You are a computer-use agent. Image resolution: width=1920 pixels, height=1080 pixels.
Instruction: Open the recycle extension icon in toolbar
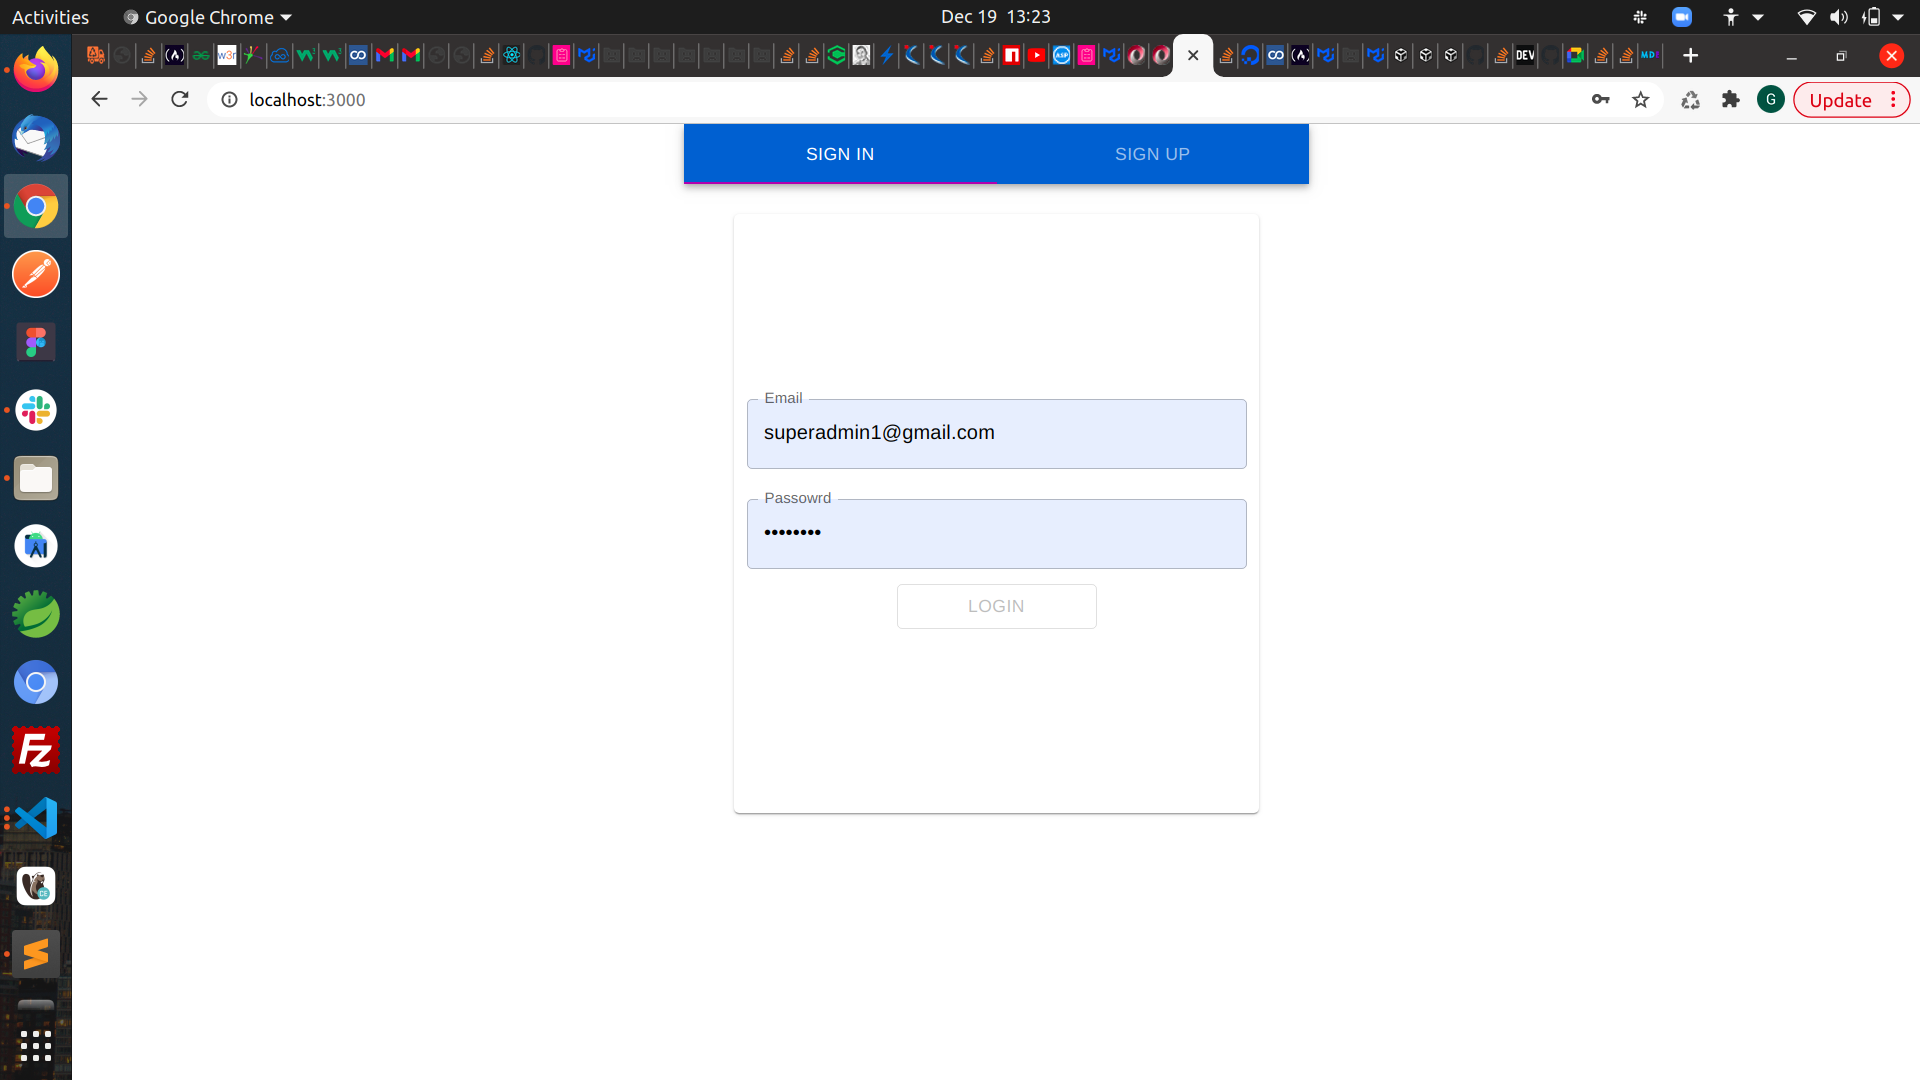coord(1690,99)
